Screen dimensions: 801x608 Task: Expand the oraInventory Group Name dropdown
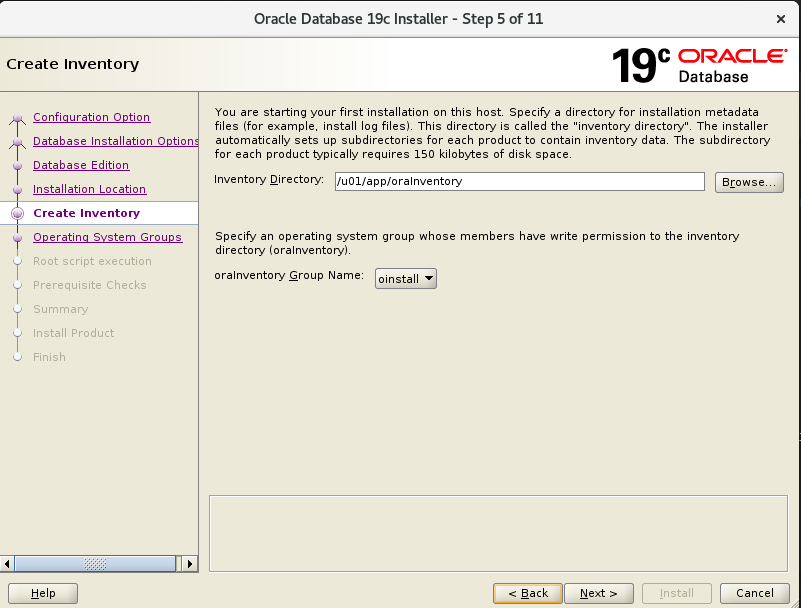[406, 278]
